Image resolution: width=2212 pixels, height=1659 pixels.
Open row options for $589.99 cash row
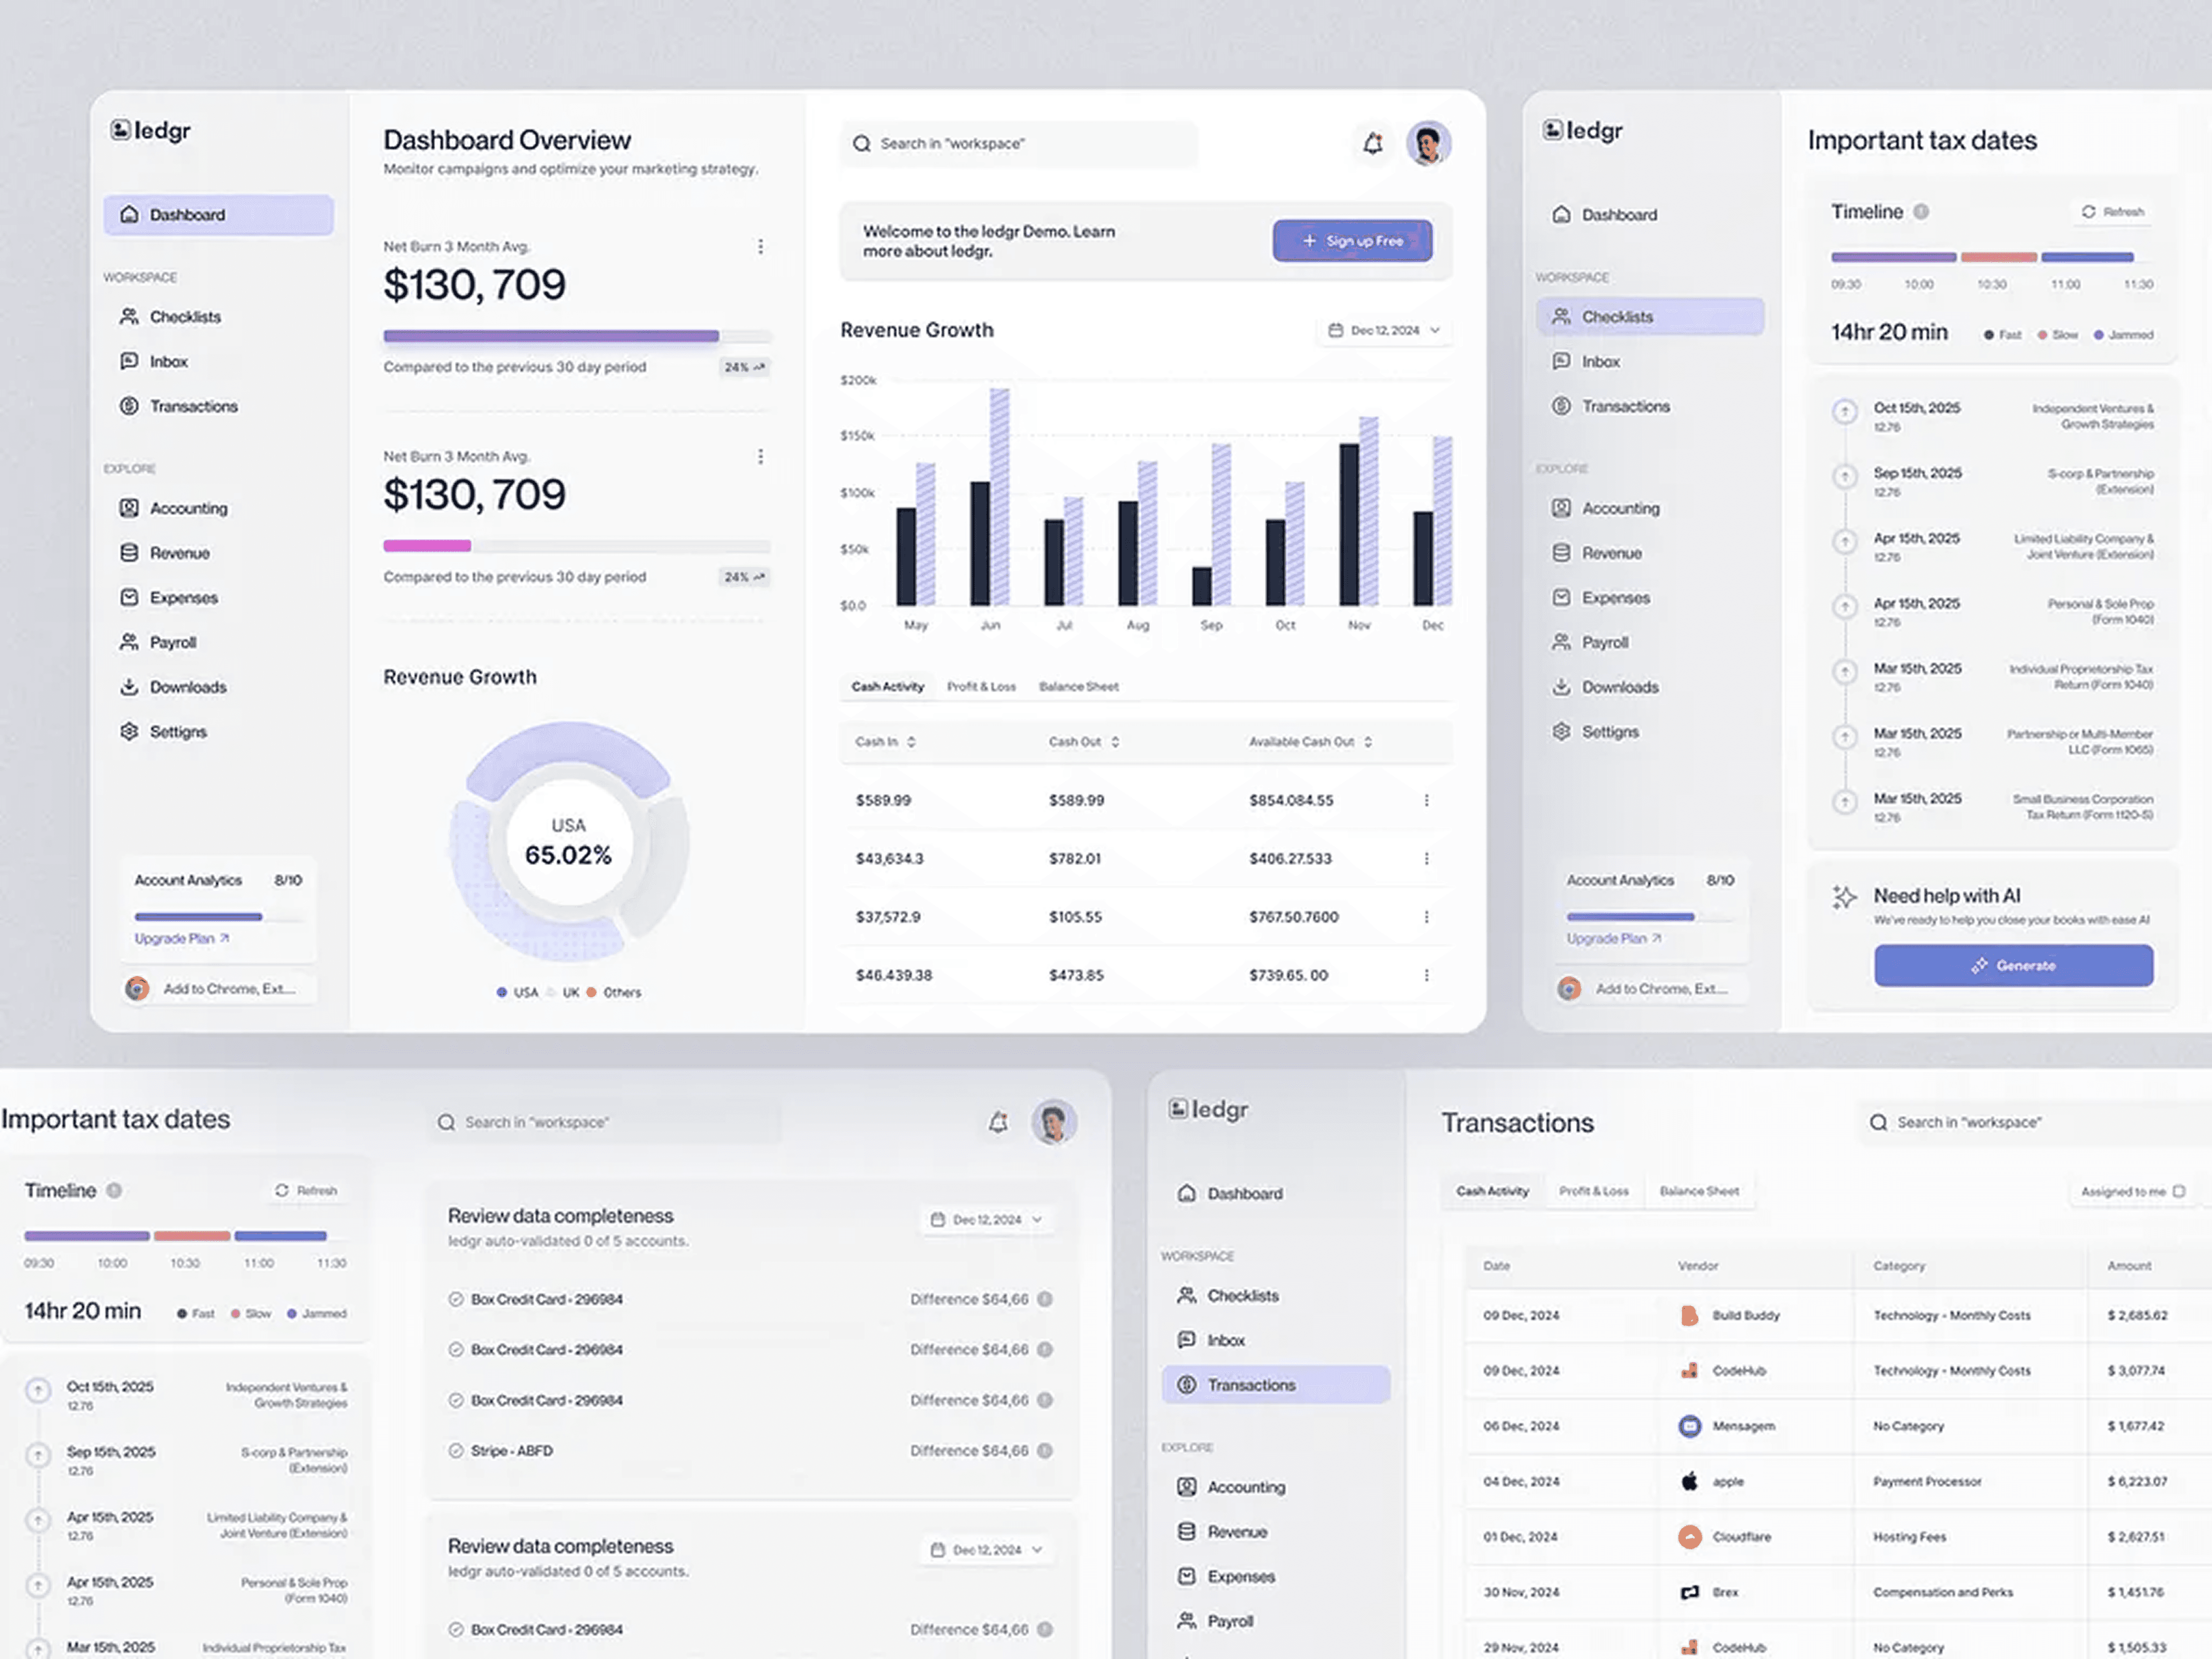coord(1426,800)
